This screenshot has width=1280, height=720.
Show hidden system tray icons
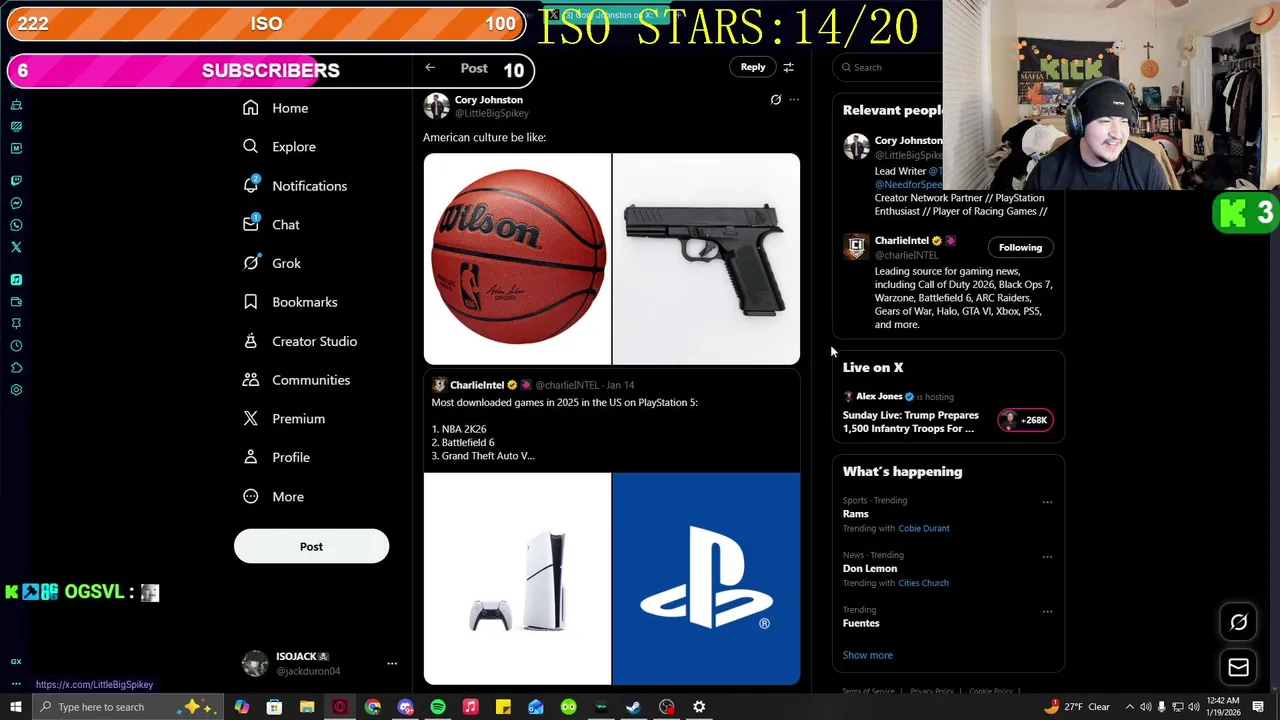pyautogui.click(x=1130, y=707)
